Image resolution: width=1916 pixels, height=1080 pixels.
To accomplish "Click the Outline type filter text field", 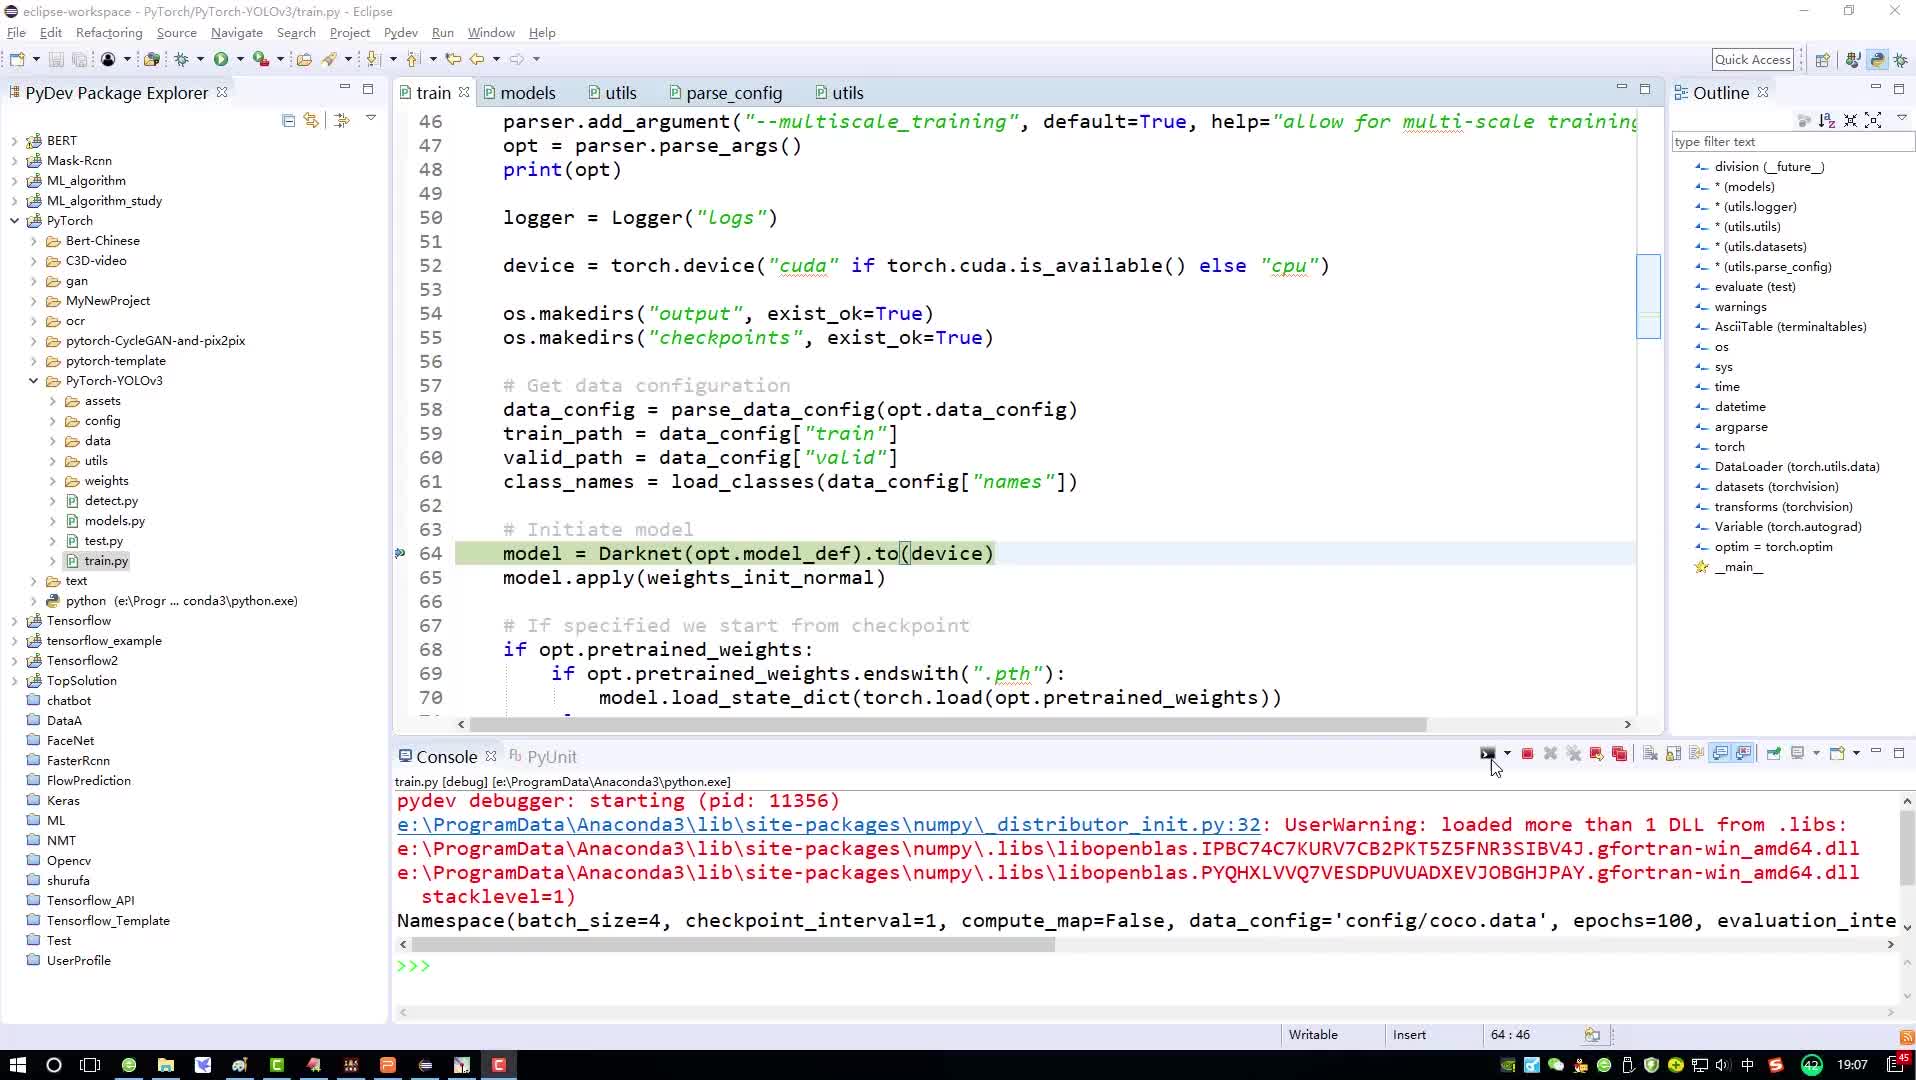I will (x=1792, y=142).
